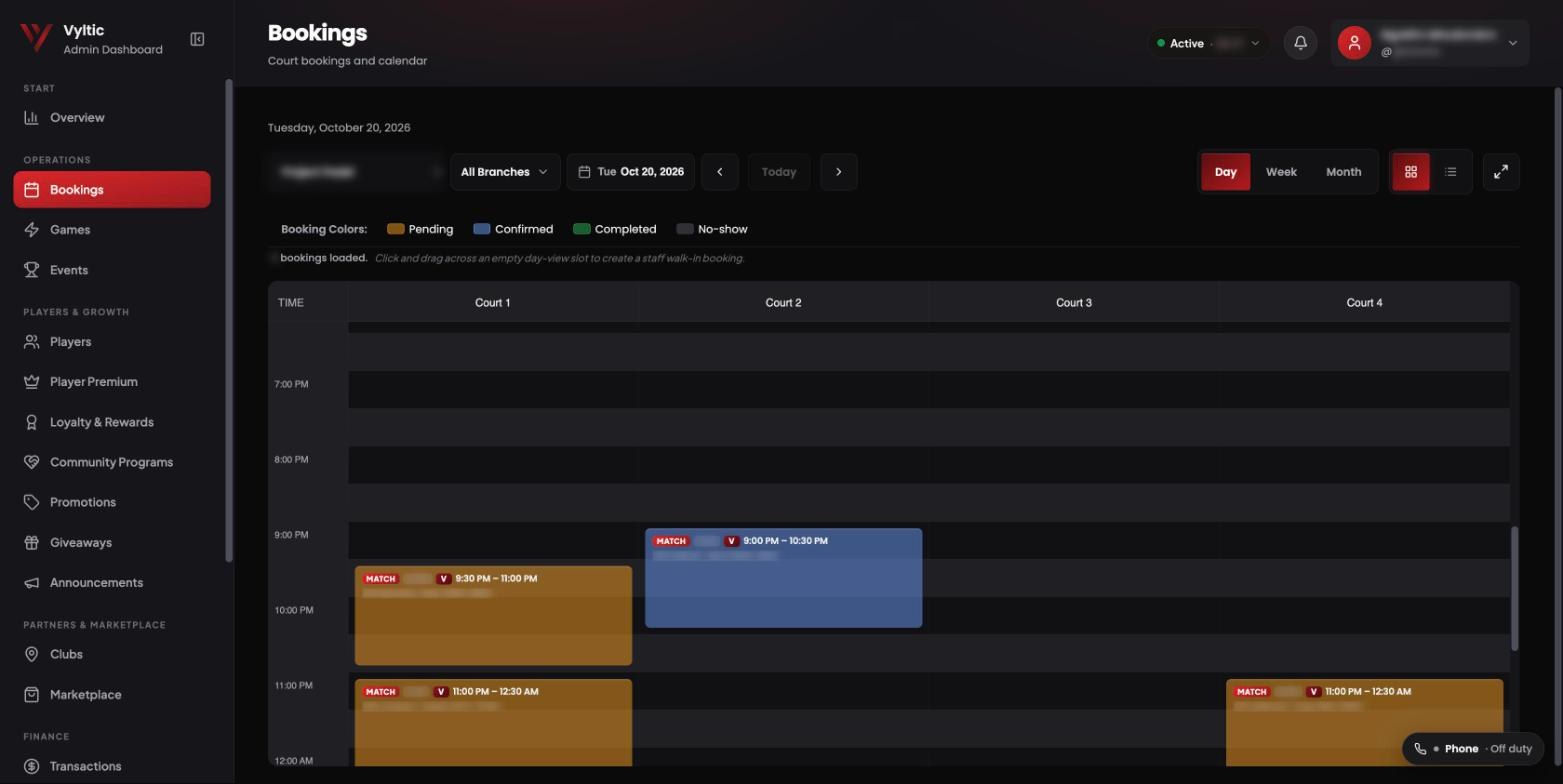Click the Player Premium crown icon
This screenshot has width=1563, height=784.
(x=32, y=382)
